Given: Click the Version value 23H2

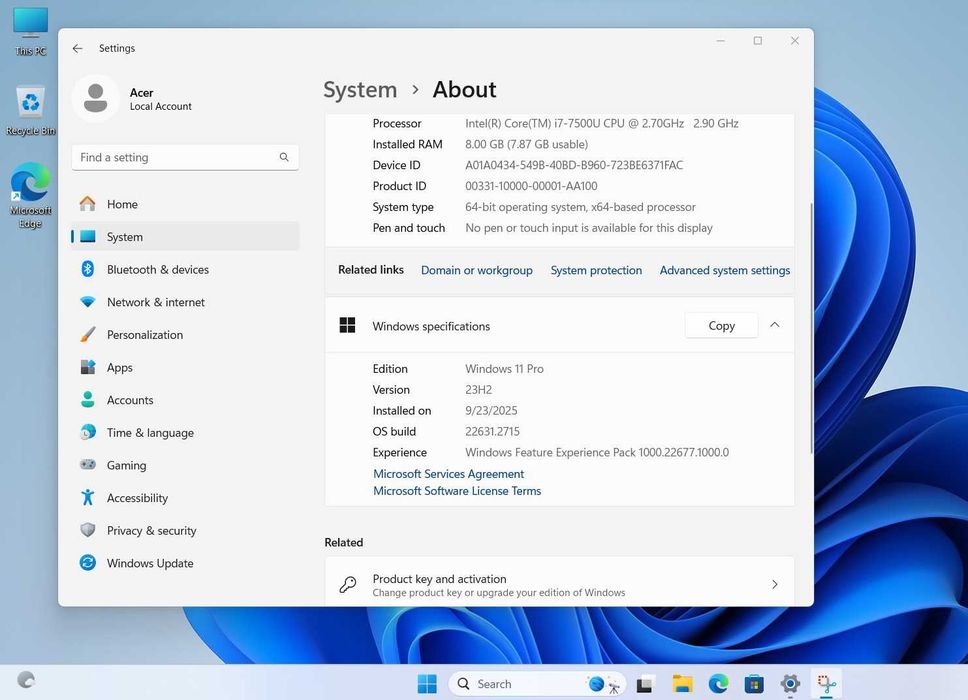Looking at the screenshot, I should (478, 390).
